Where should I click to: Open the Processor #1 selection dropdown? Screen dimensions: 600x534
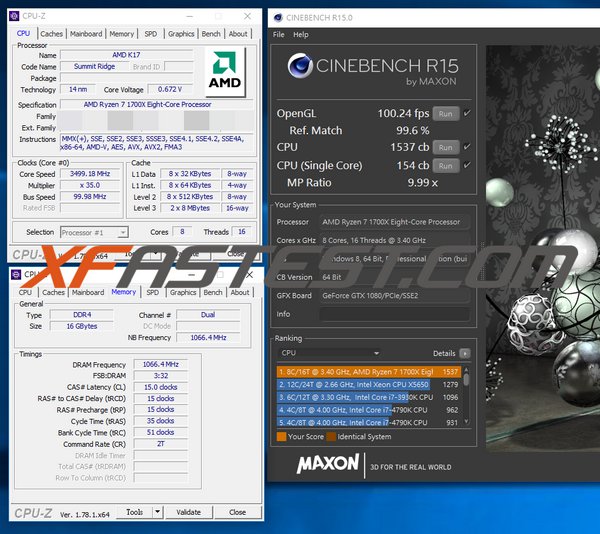[x=94, y=232]
